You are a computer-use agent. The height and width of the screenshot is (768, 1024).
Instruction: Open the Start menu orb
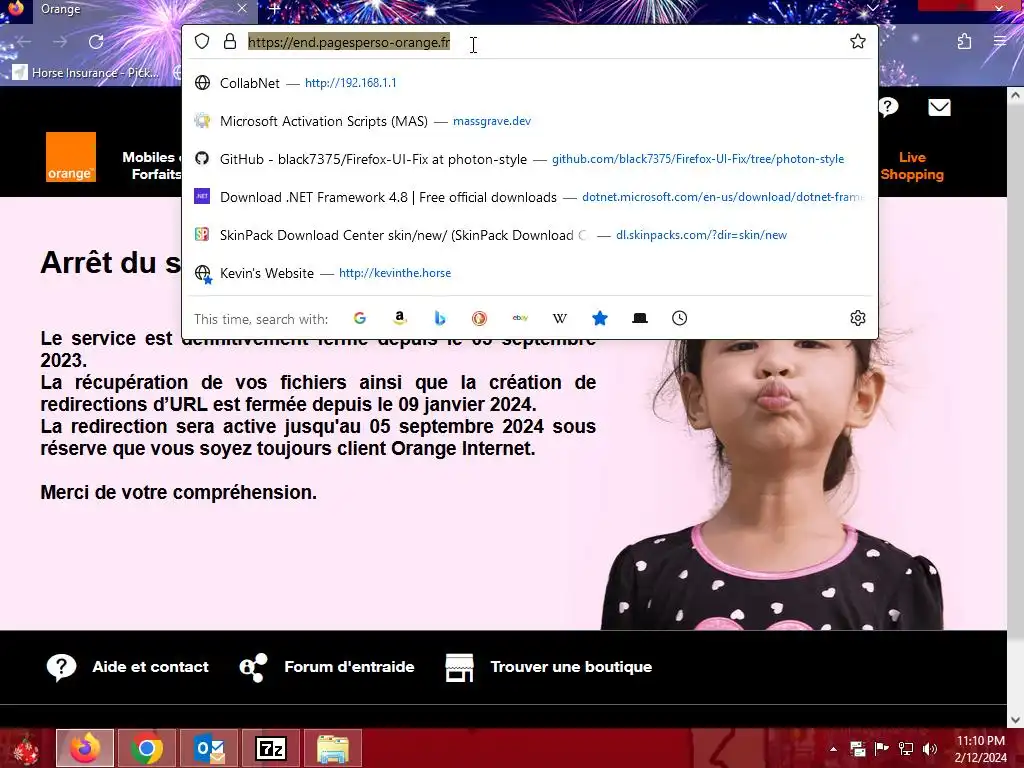pyautogui.click(x=25, y=748)
